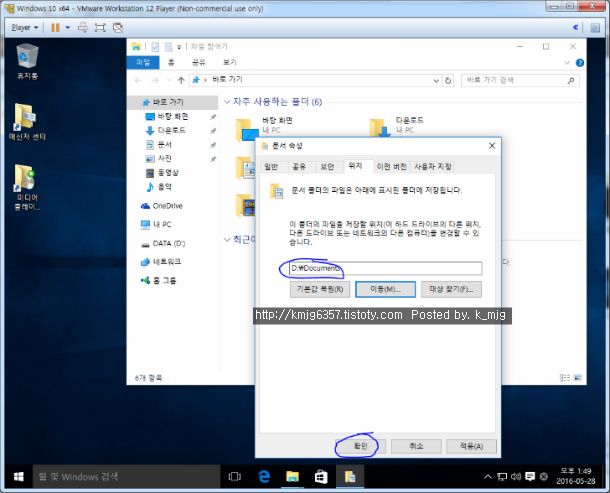This screenshot has height=493, width=610.
Task: Click 적용(A) apply button
Action: pos(472,446)
